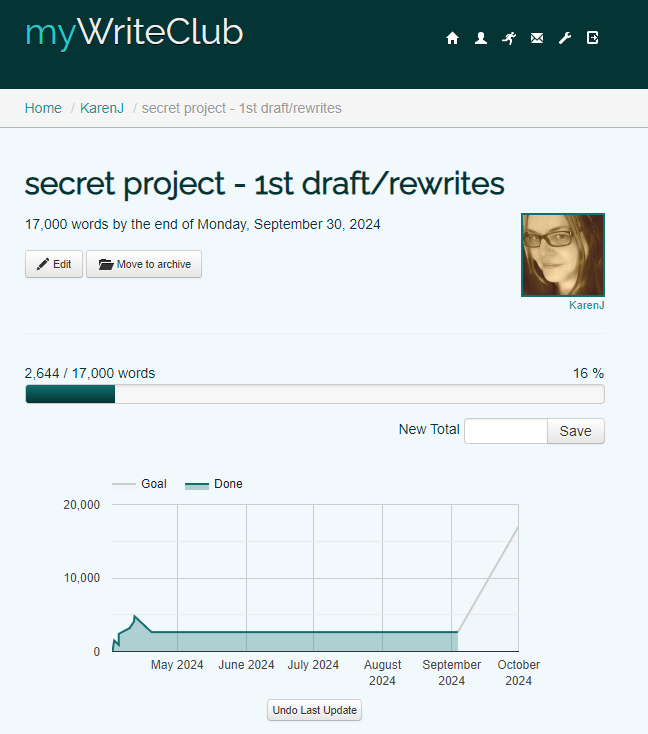
Task: Click the myWriteClub logo
Action: tap(134, 33)
